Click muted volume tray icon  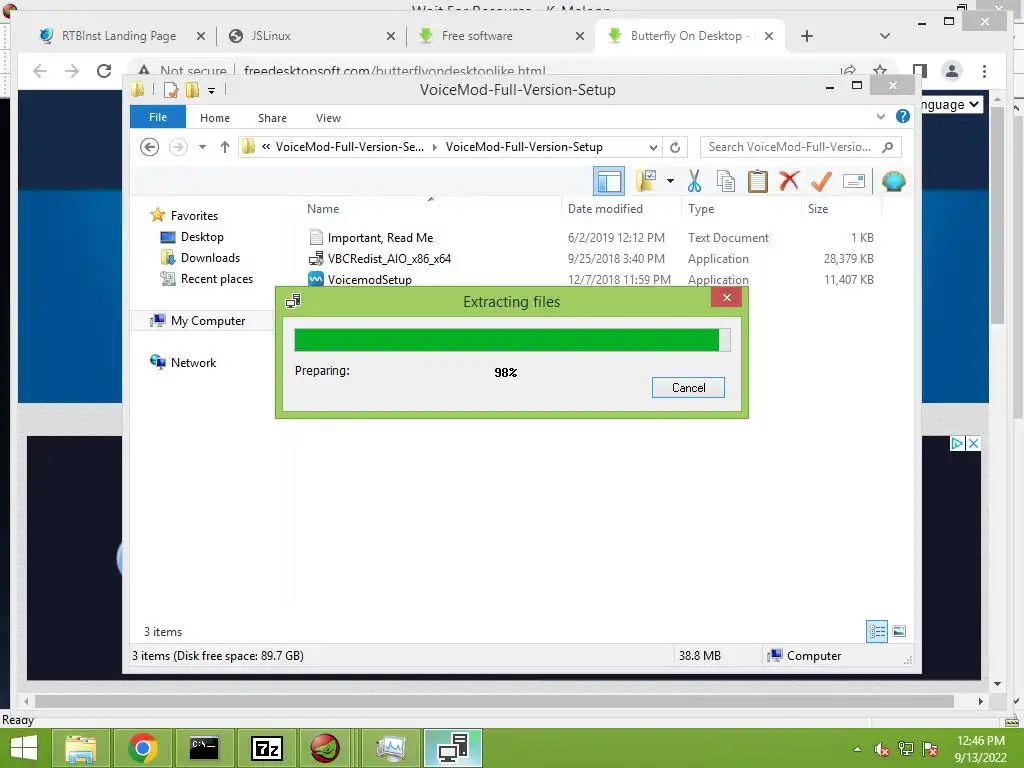[x=882, y=750]
